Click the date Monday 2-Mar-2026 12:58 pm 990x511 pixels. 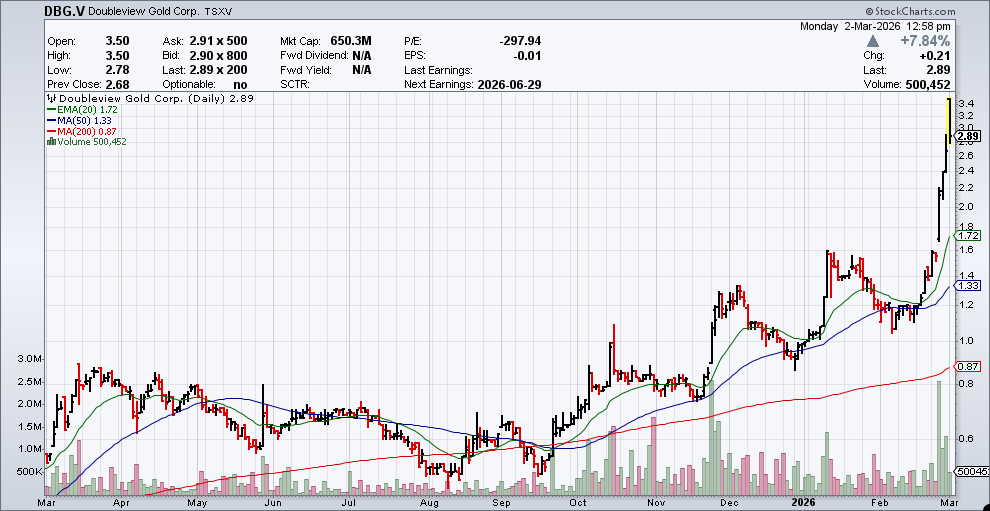tap(874, 27)
